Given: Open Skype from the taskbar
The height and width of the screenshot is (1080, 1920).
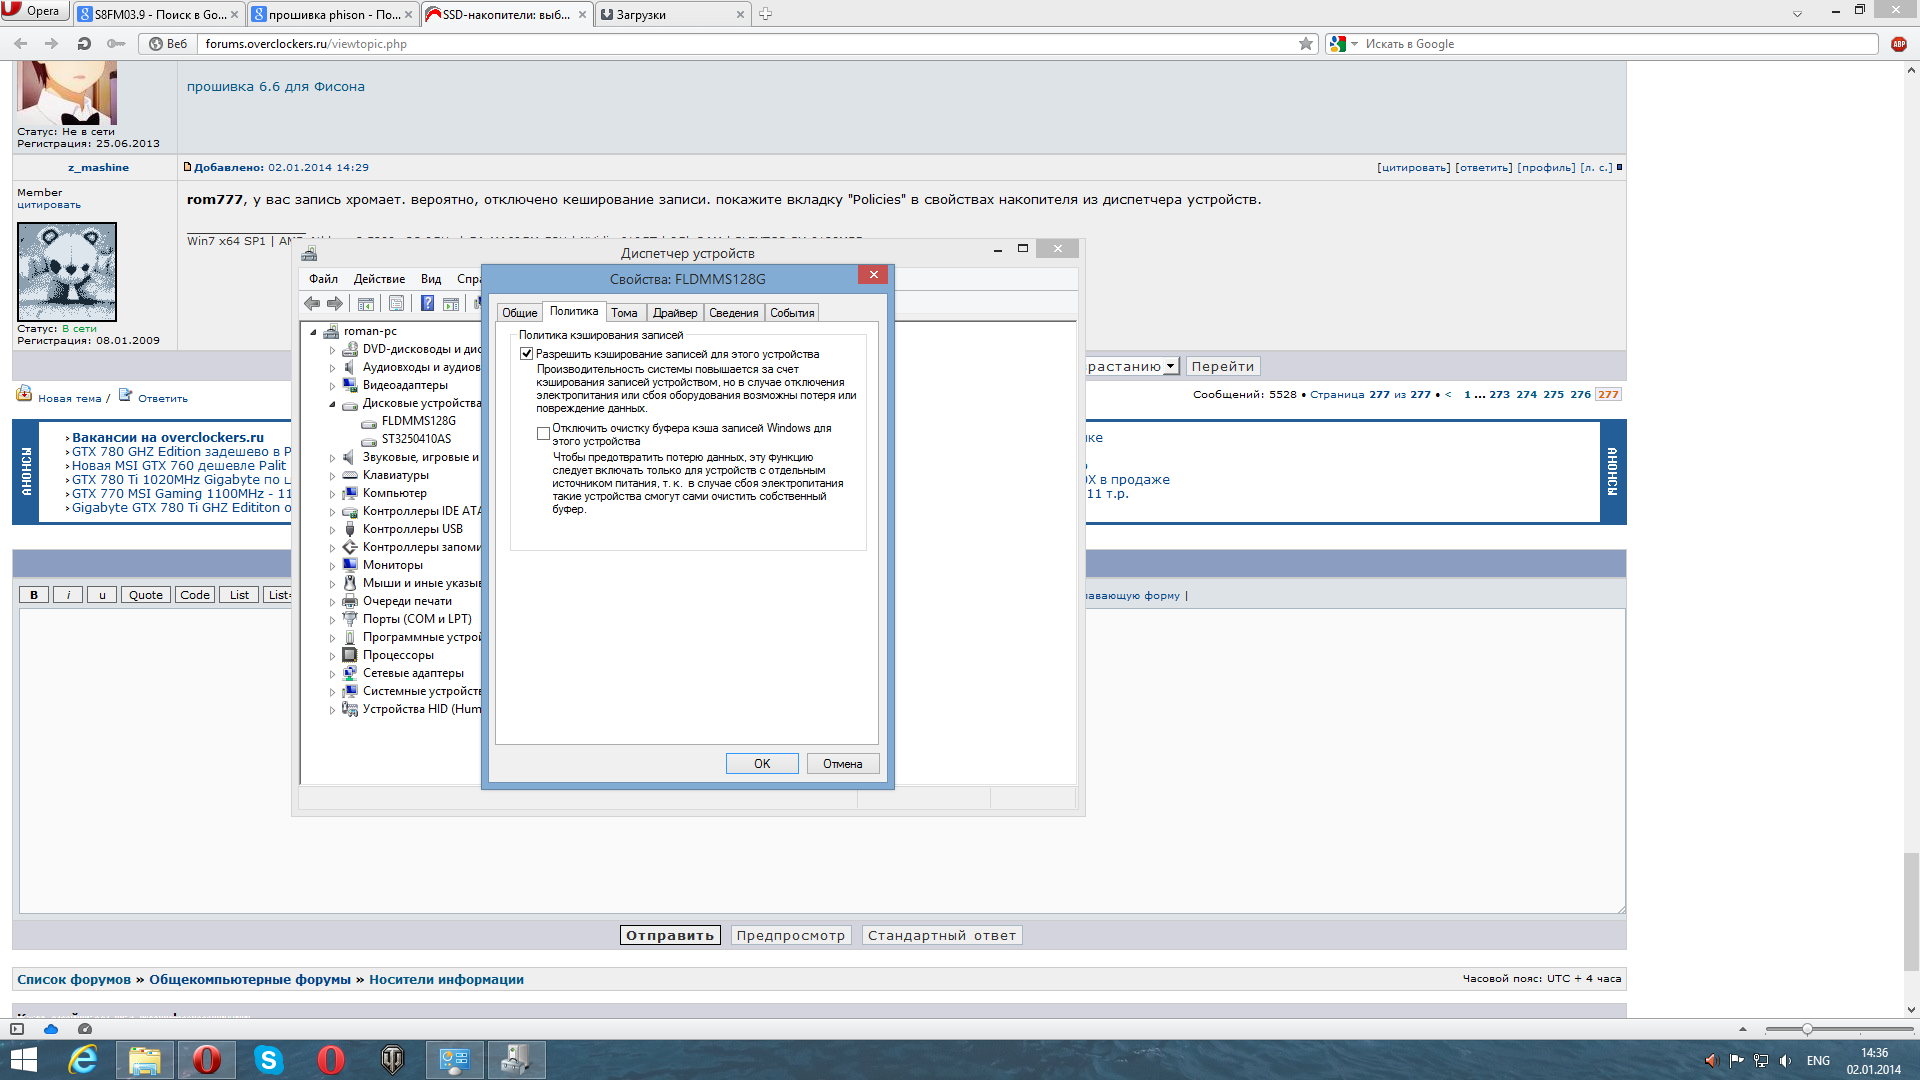Looking at the screenshot, I should [268, 1060].
